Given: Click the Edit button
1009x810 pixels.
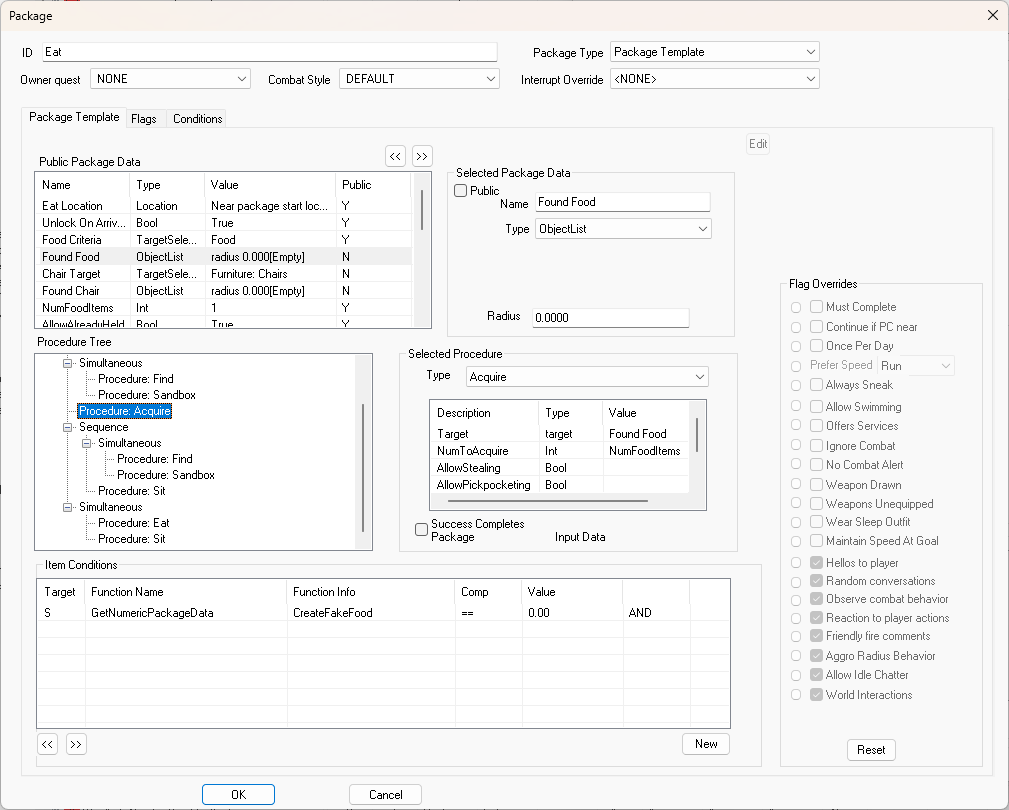Looking at the screenshot, I should (758, 143).
